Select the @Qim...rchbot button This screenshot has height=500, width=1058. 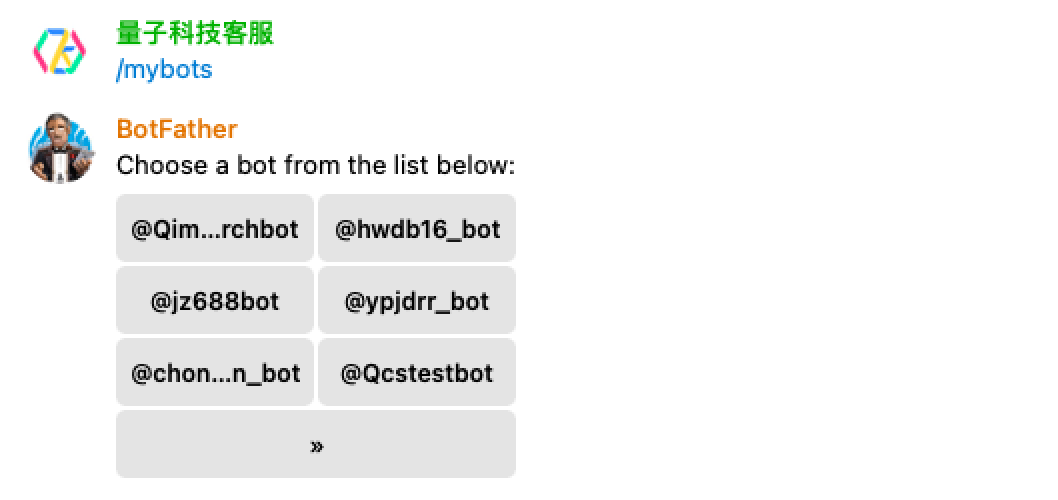(215, 229)
